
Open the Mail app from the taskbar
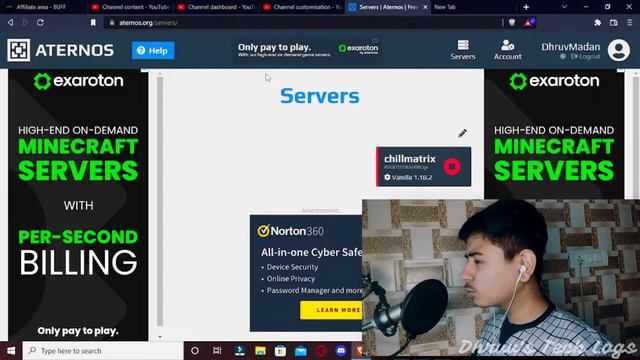301,351
